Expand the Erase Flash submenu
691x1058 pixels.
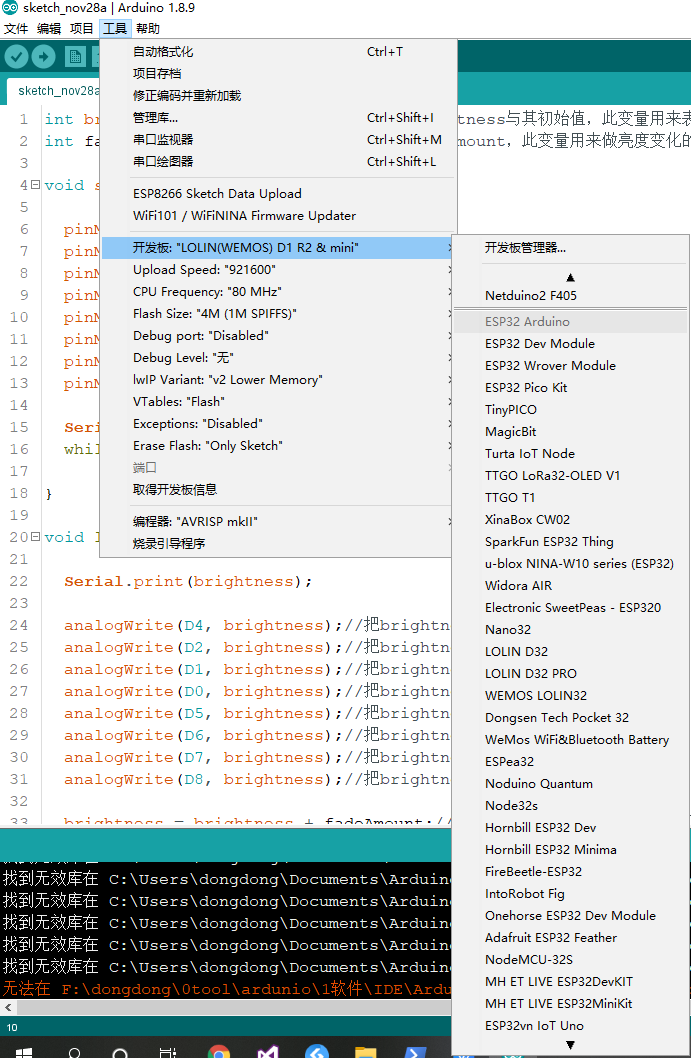[278, 446]
